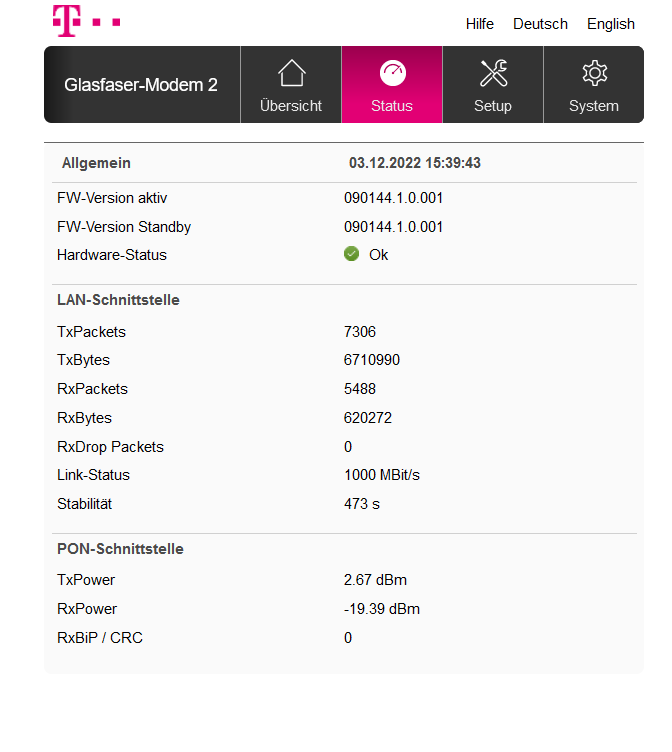672x752 pixels.
Task: Open the Übersicht tab label
Action: click(291, 106)
